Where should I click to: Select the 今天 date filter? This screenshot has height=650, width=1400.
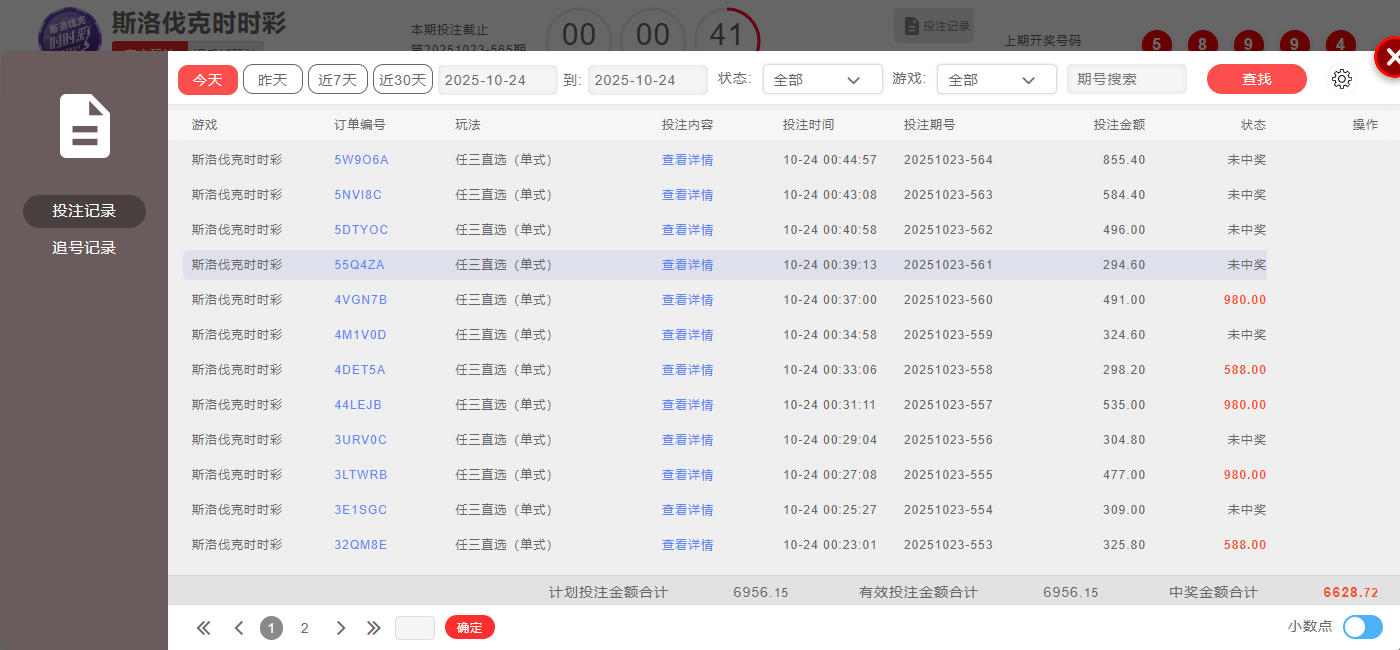pos(208,80)
